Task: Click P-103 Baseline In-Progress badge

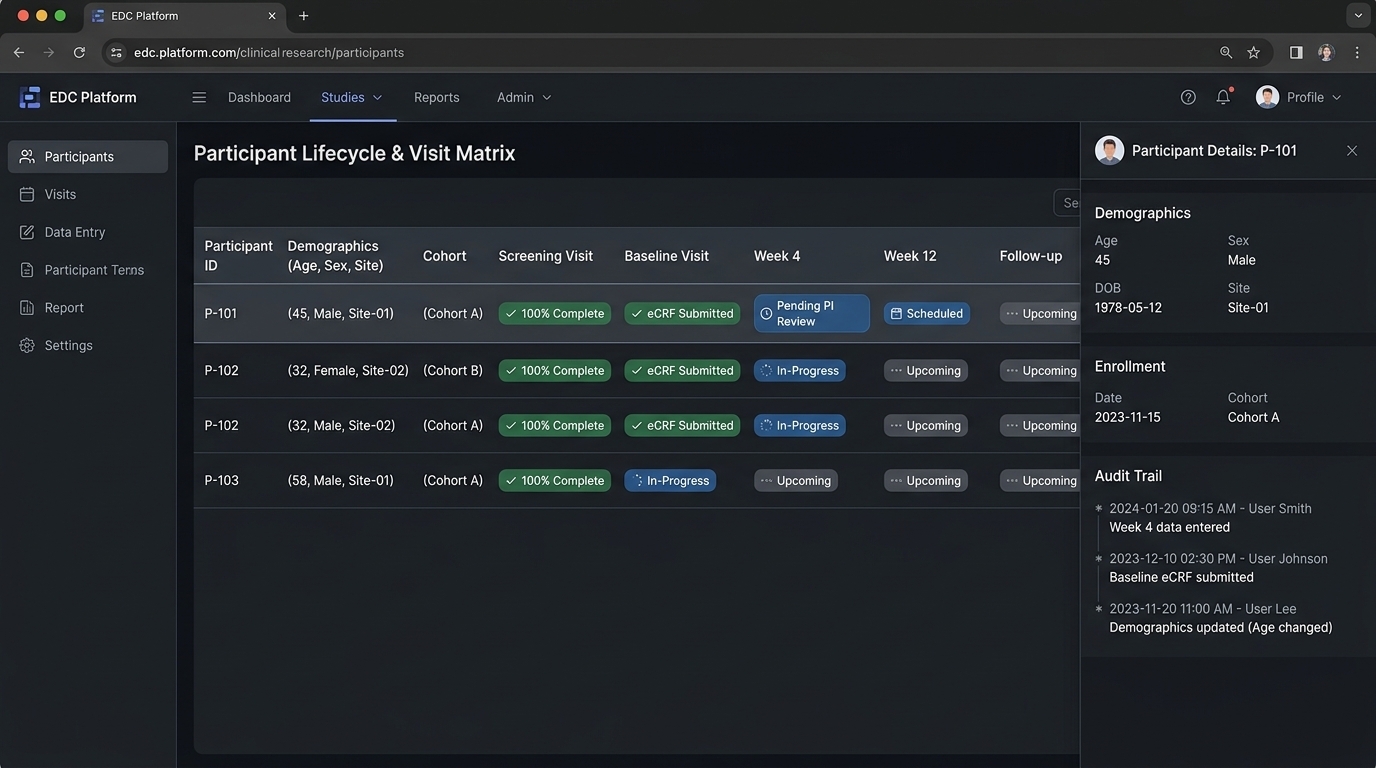Action: coord(670,480)
